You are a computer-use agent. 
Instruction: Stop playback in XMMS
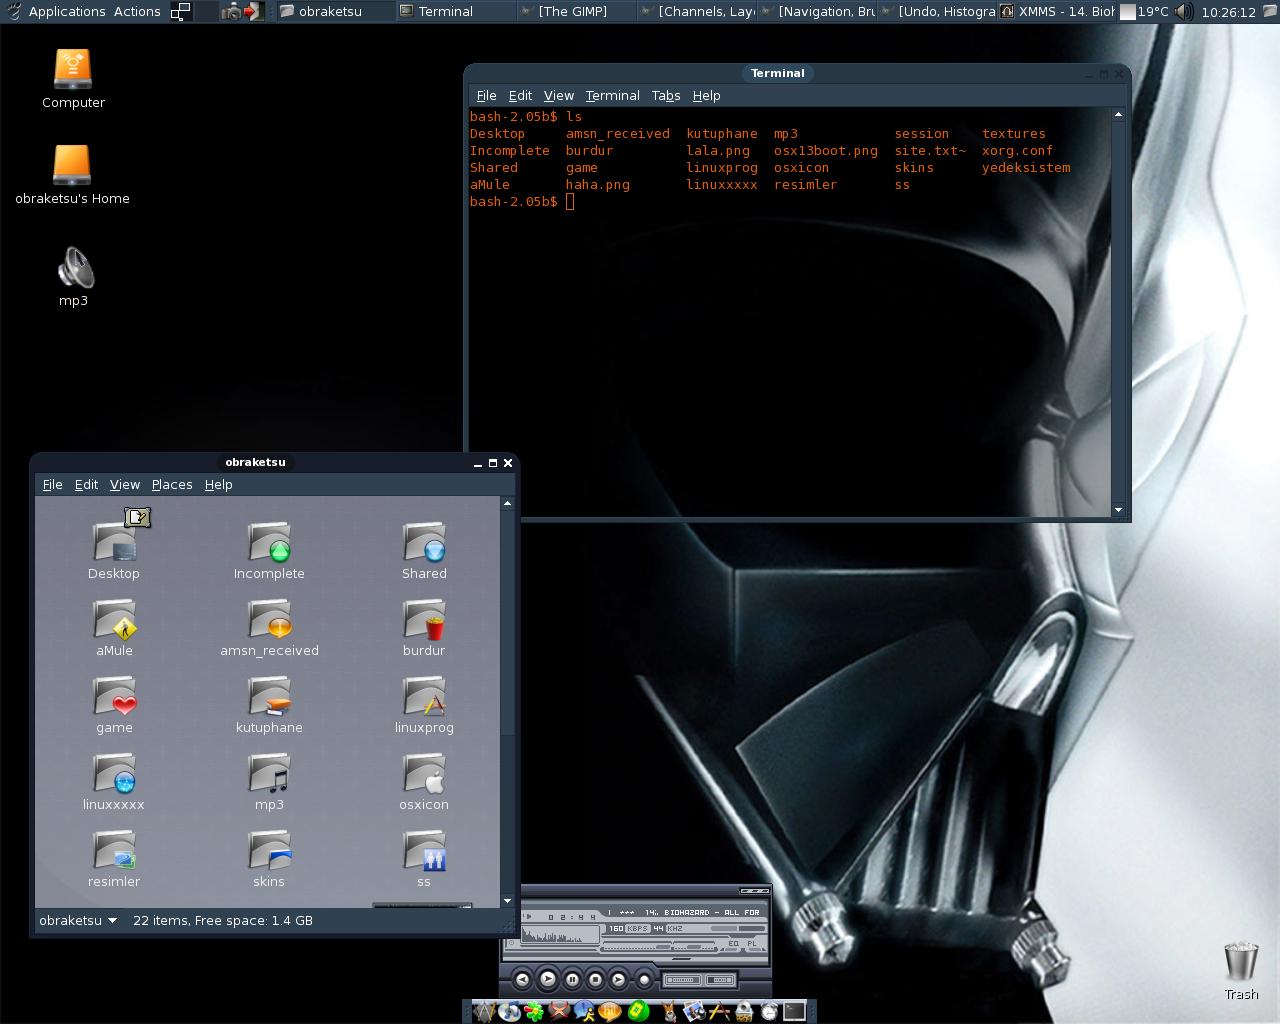coord(595,979)
